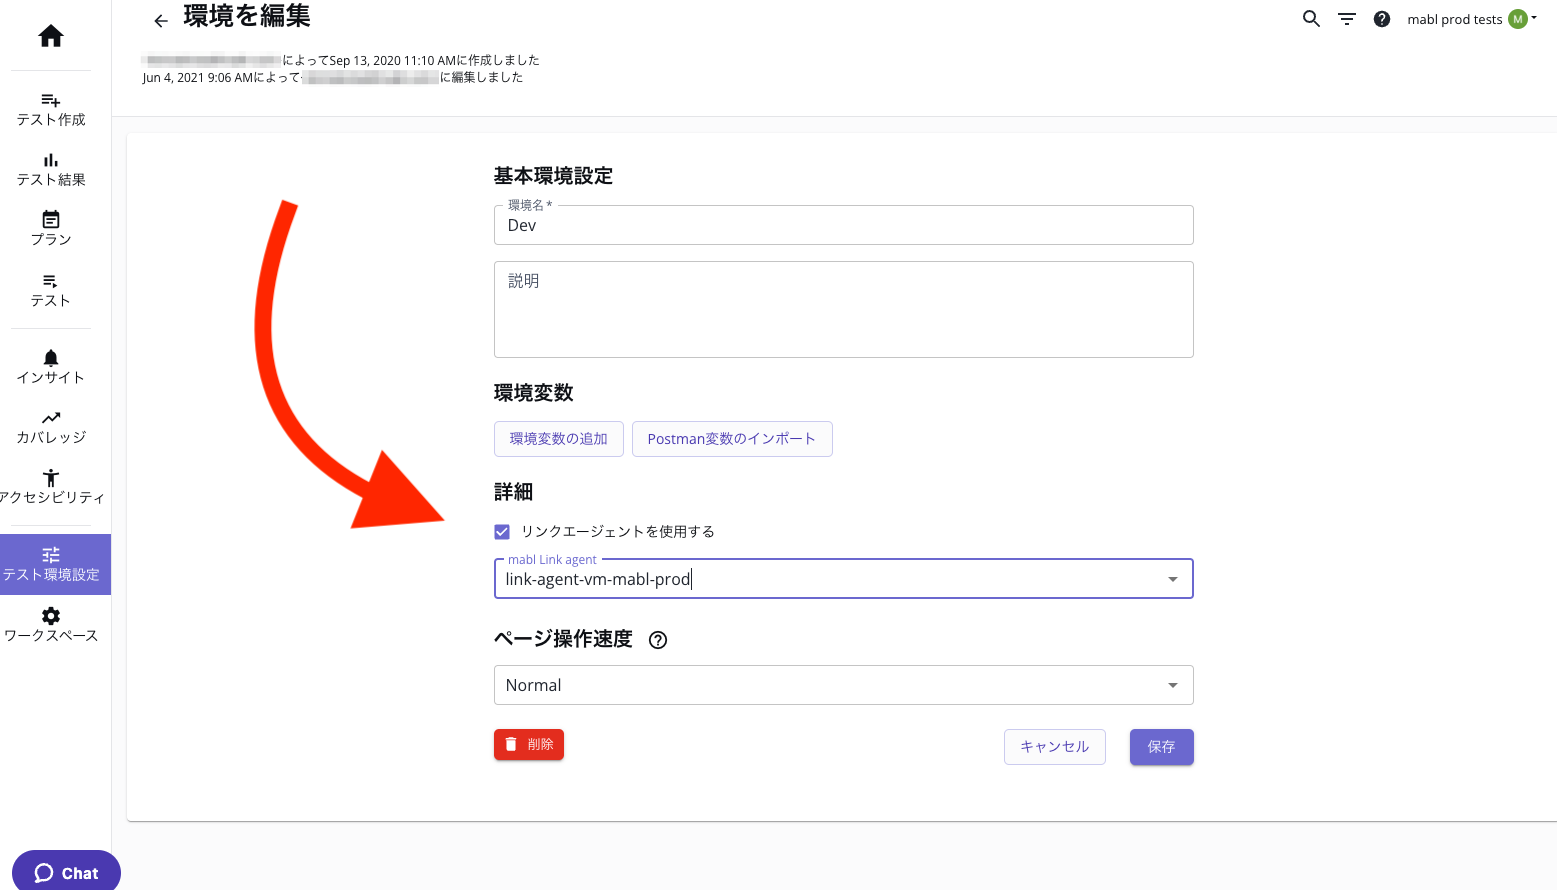This screenshot has height=890, width=1557.
Task: Open the search icon in the top bar
Action: point(1311,18)
